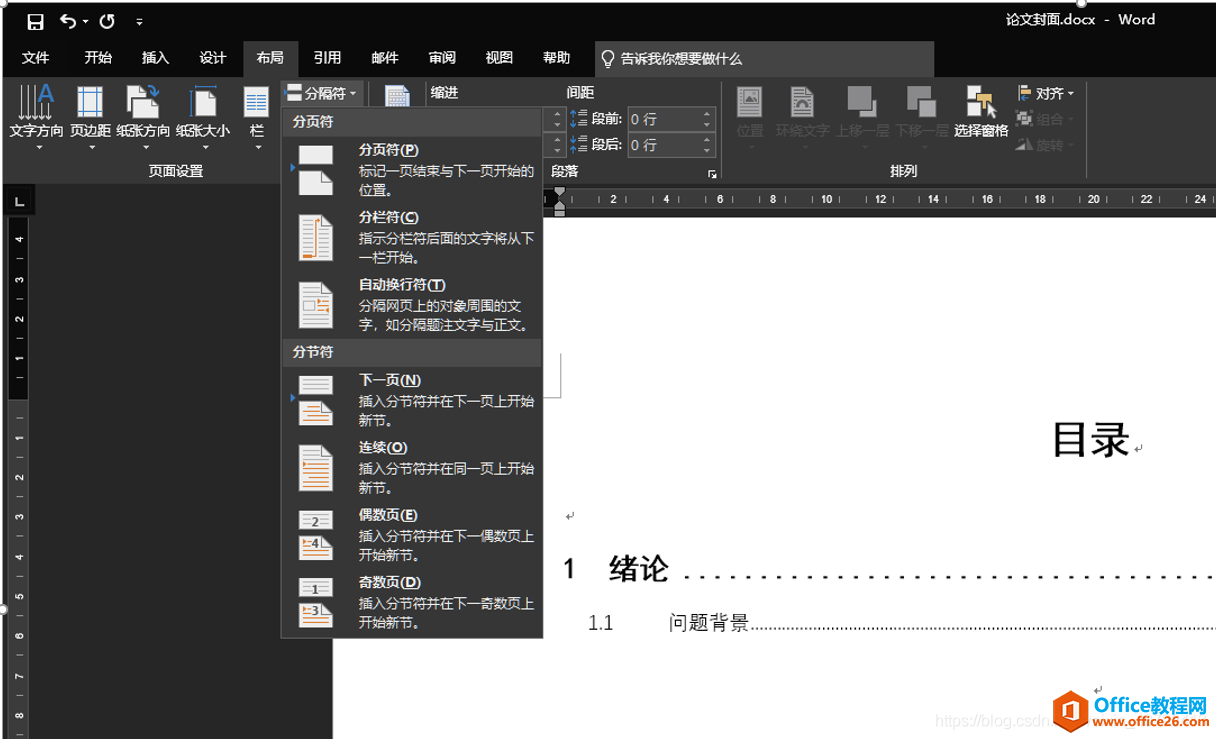Click the 纸张方向 orientation icon
This screenshot has width=1216, height=739.
pyautogui.click(x=143, y=102)
